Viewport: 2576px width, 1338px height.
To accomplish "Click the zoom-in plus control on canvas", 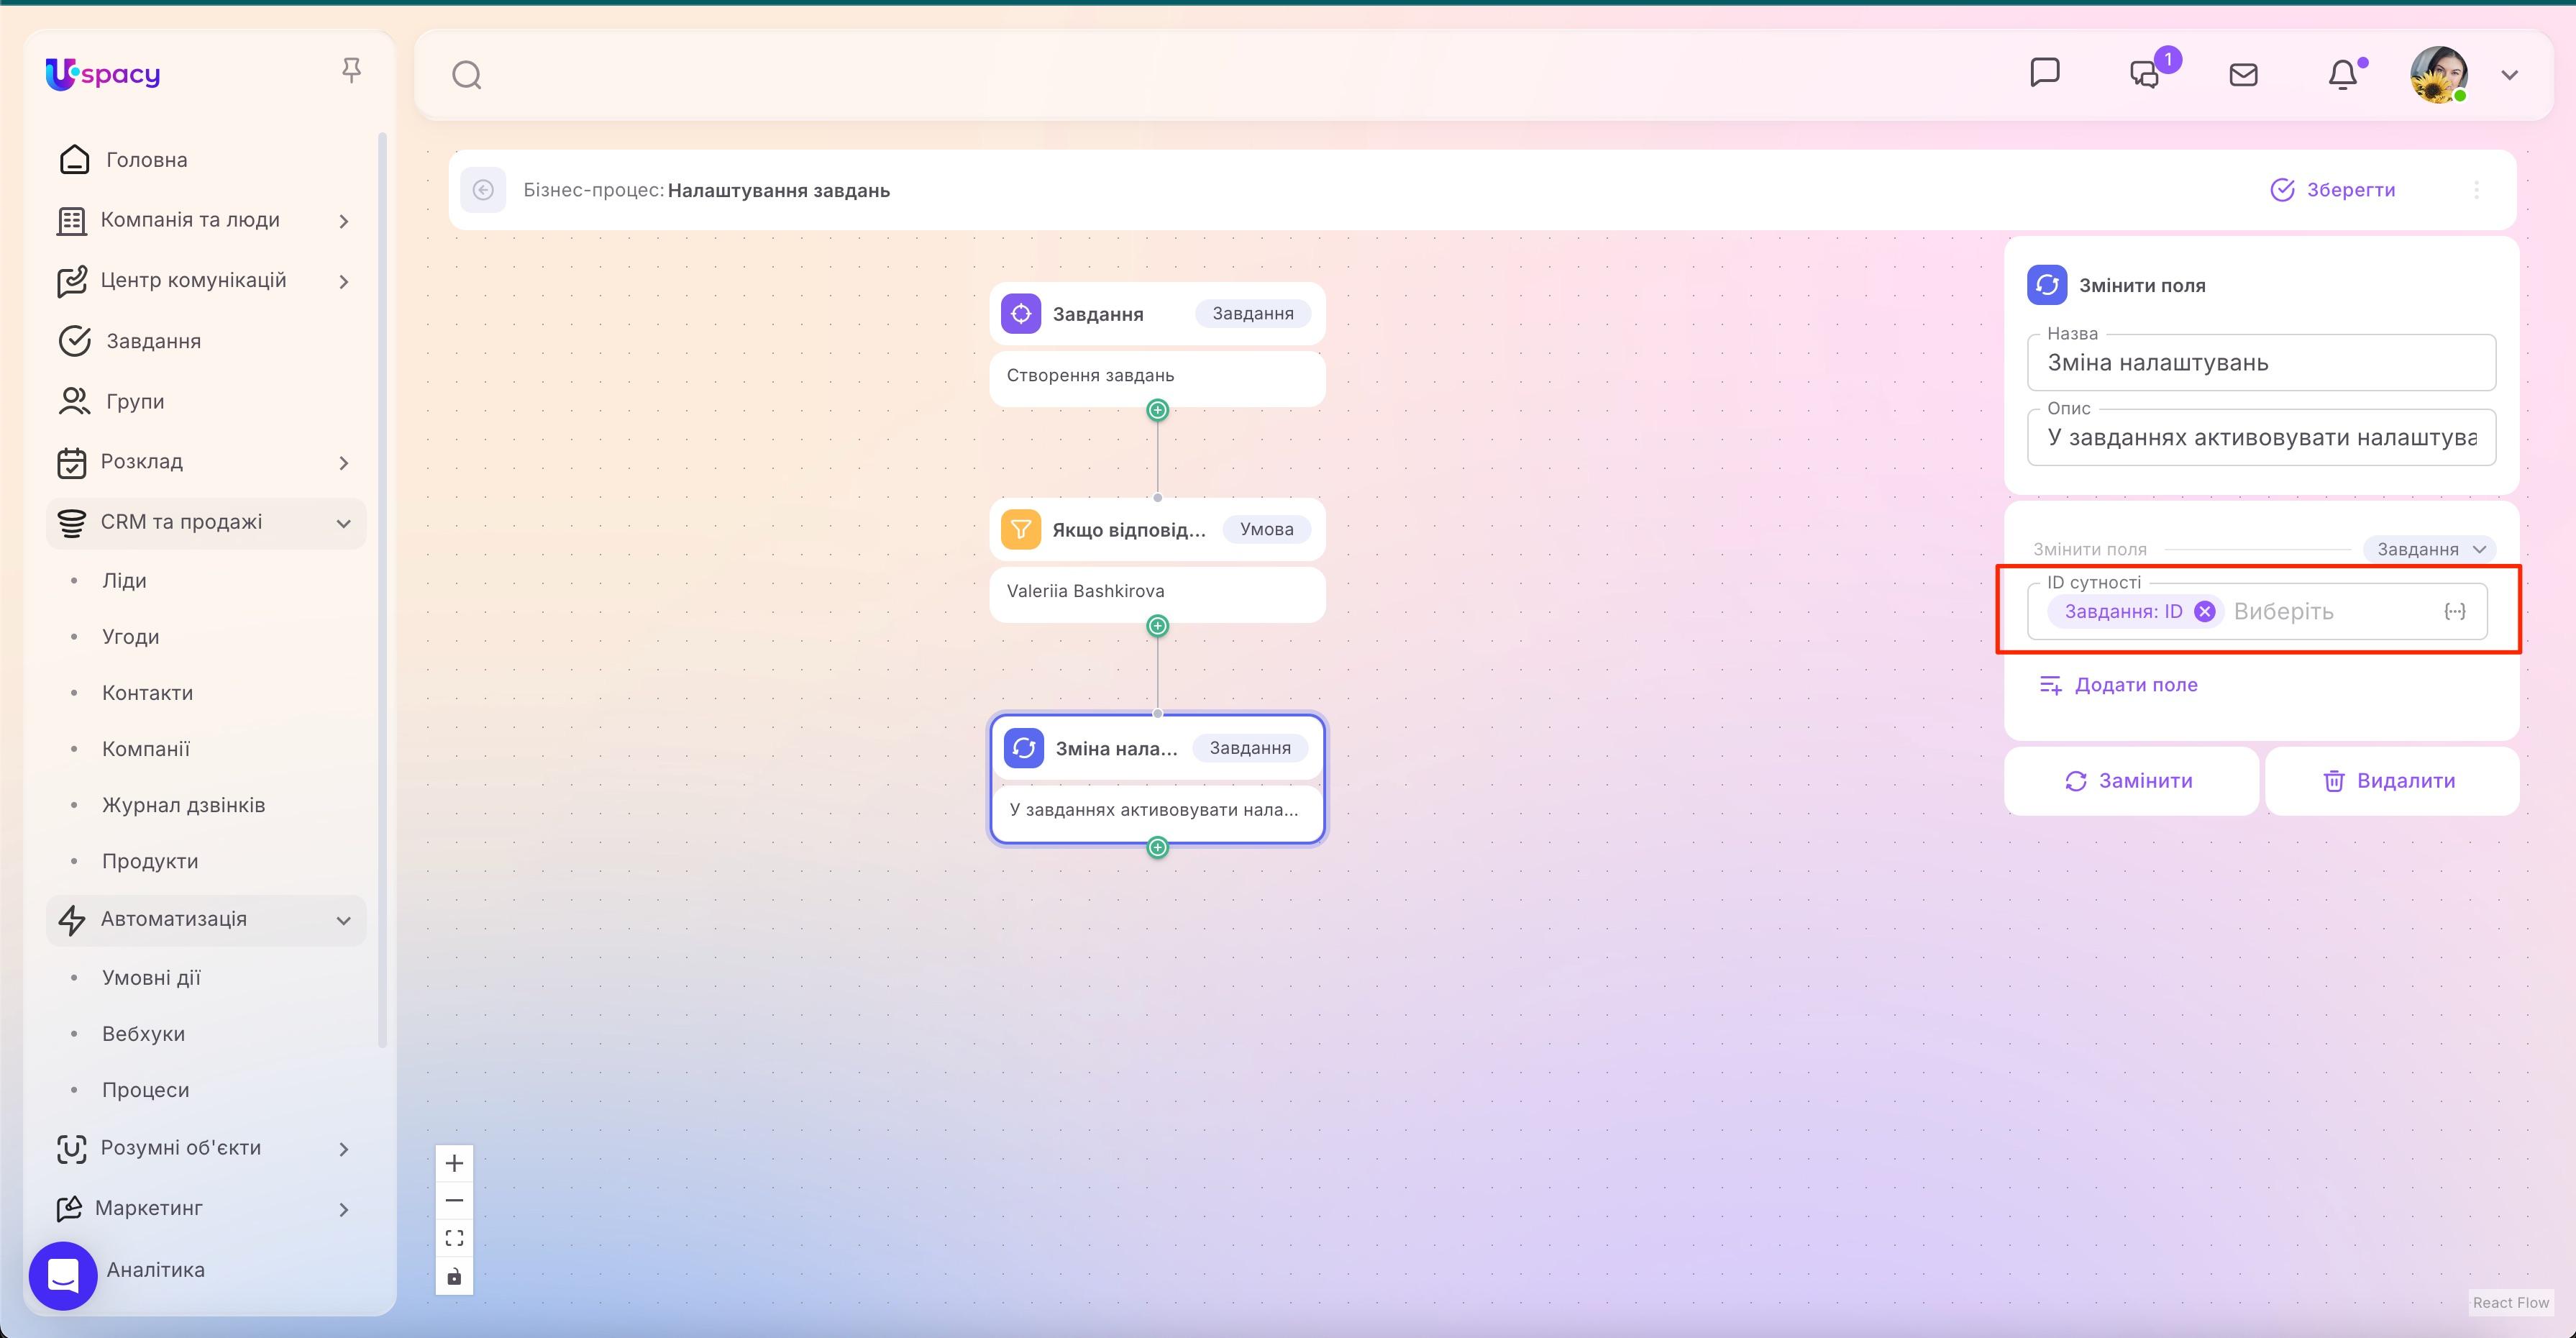I will click(454, 1162).
